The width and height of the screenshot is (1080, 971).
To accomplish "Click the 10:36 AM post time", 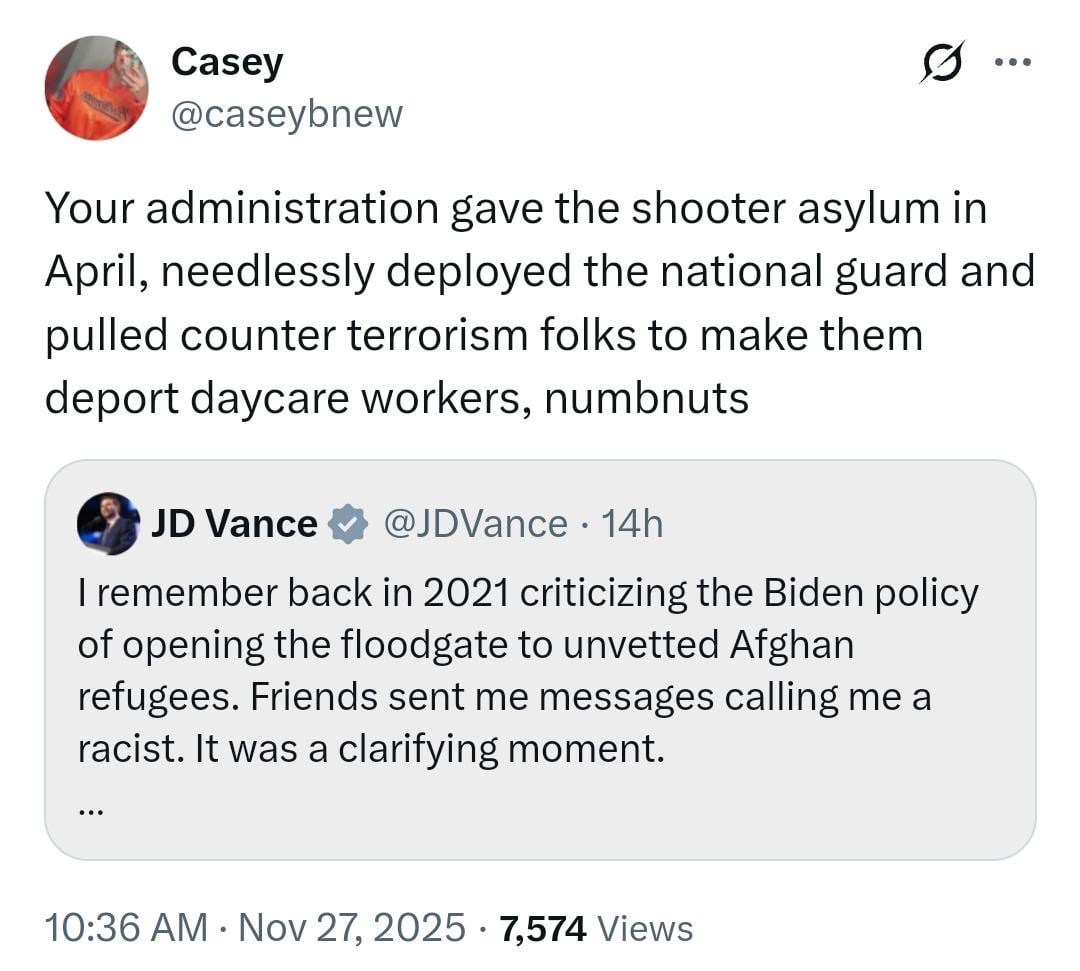I will pos(126,928).
